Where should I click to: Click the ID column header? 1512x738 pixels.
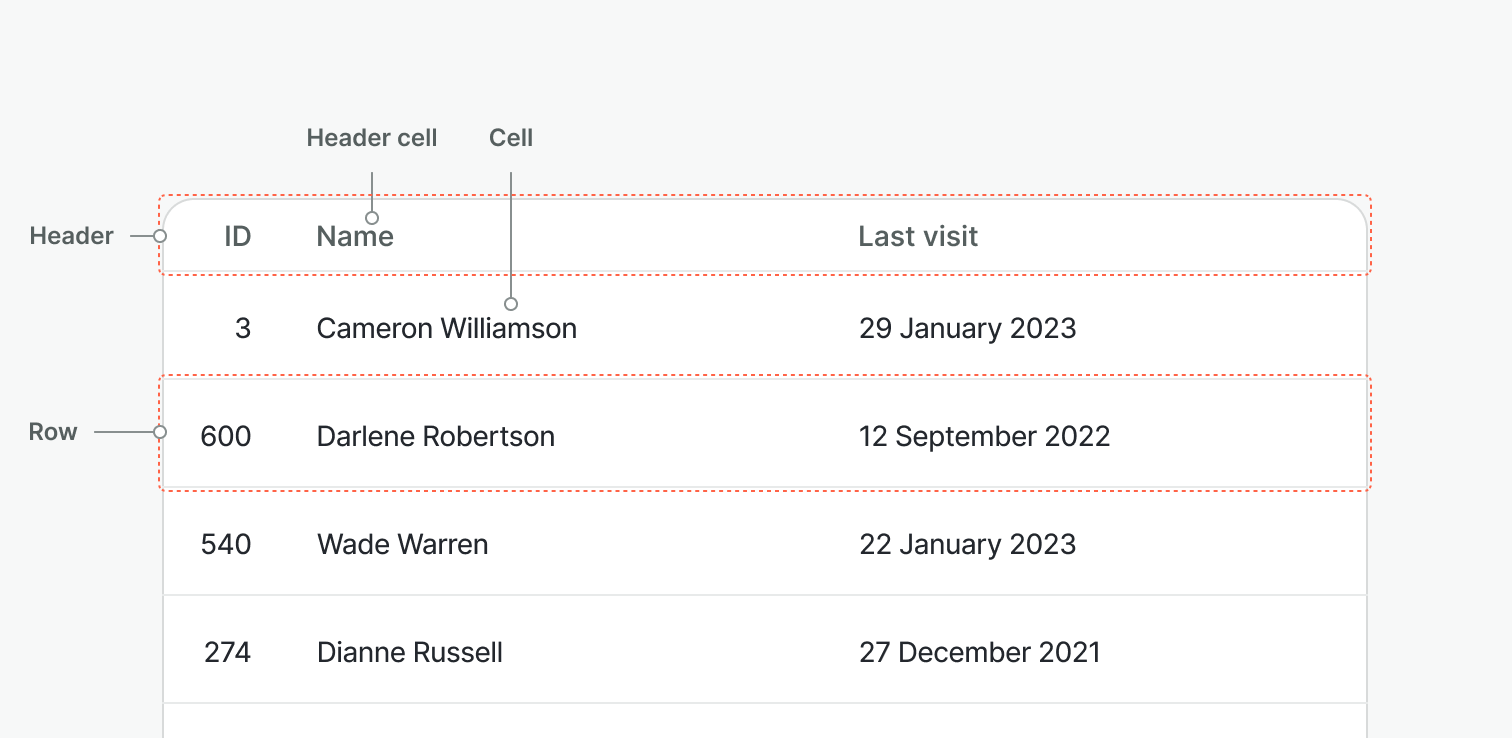(237, 237)
